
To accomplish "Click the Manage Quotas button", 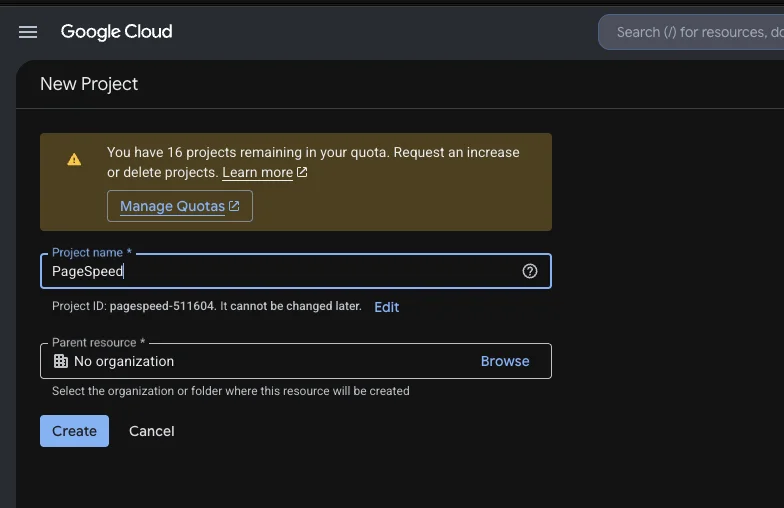I will click(x=180, y=206).
